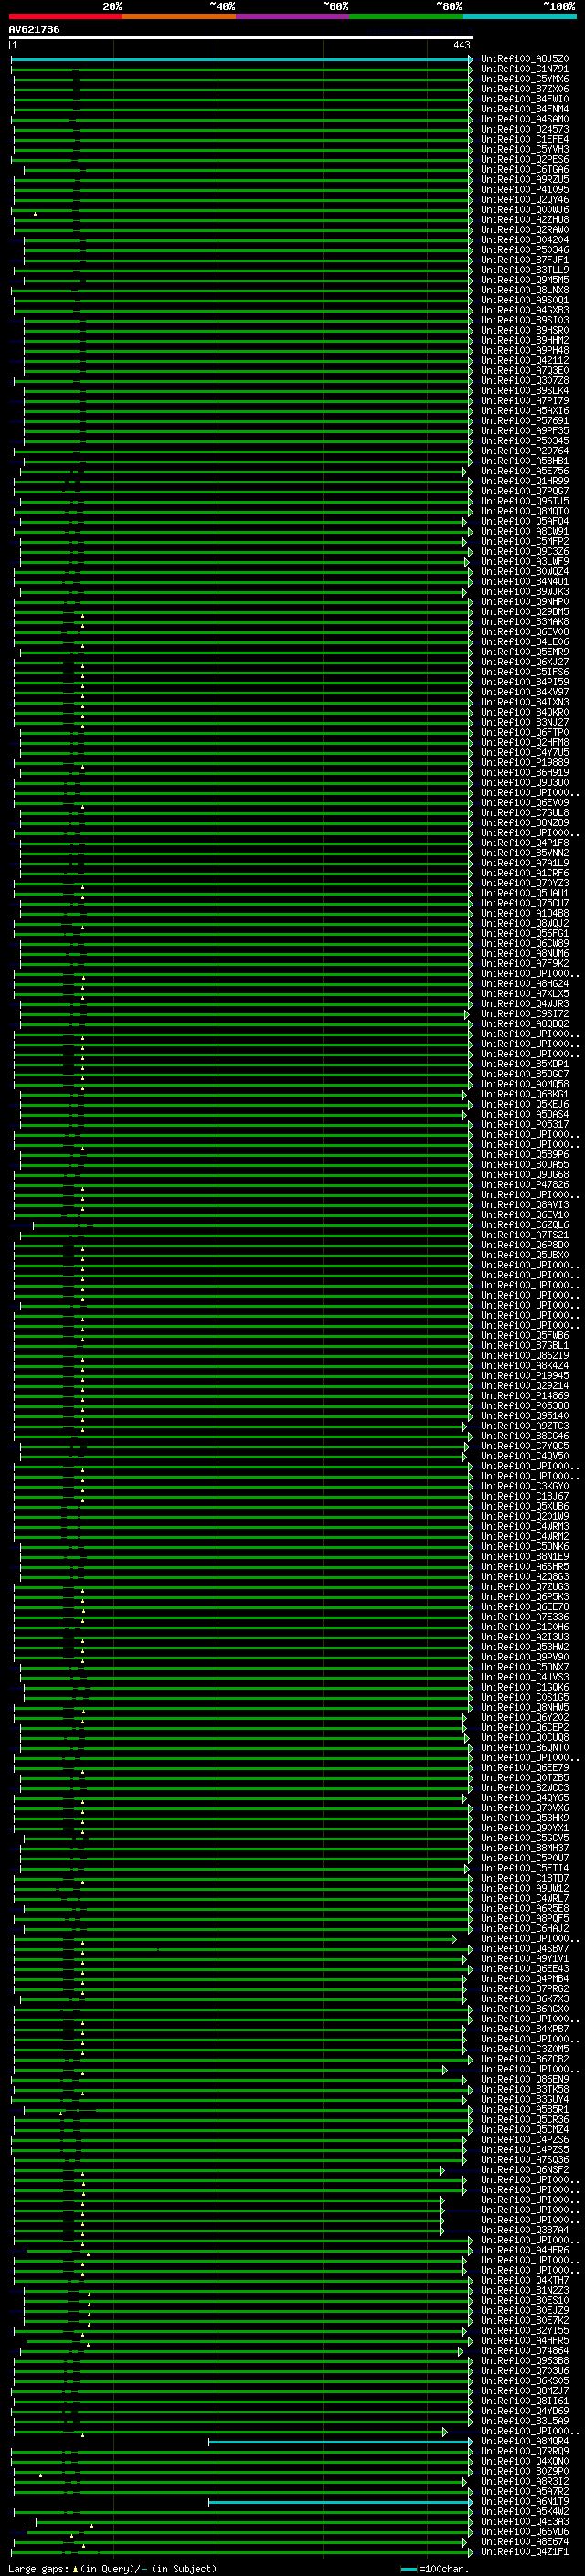Select hit label UniRef100_A4GXB3
This screenshot has width=585, height=2576.
point(525,310)
